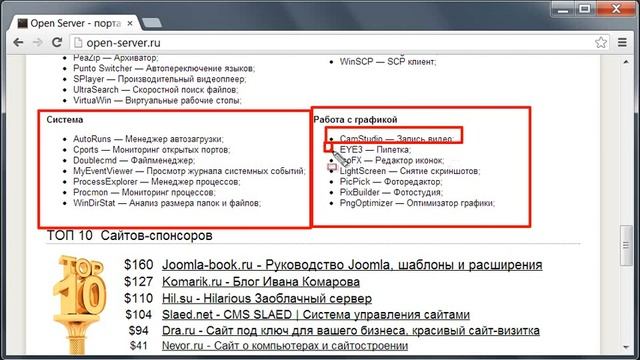This screenshot has width=640, height=360.
Task: Click the Работа с графикой heading
Action: pos(355,120)
